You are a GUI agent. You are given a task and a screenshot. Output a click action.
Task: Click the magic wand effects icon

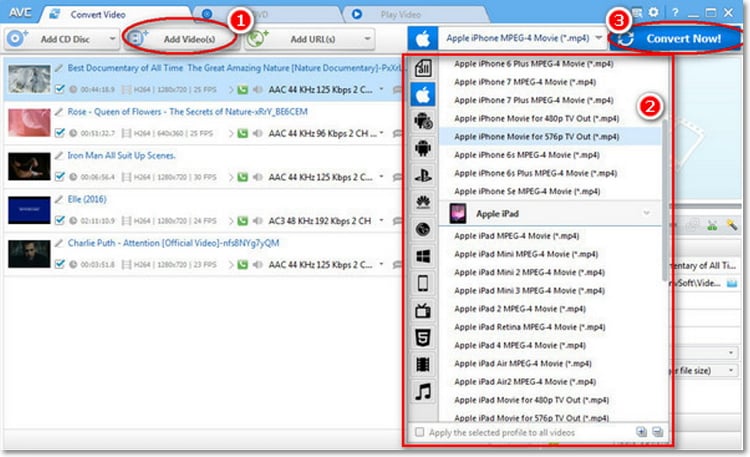[x=731, y=224]
